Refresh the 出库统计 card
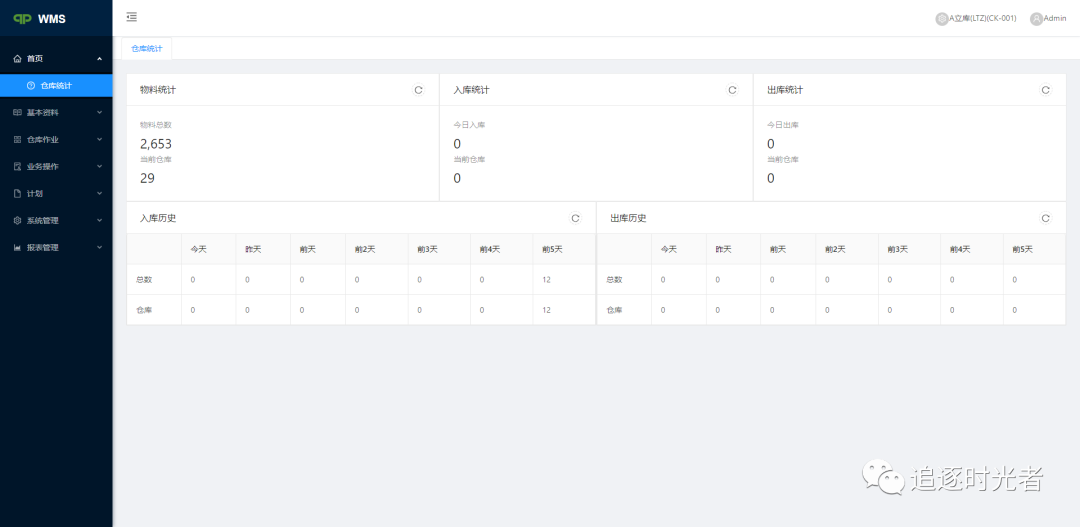 coord(1046,90)
